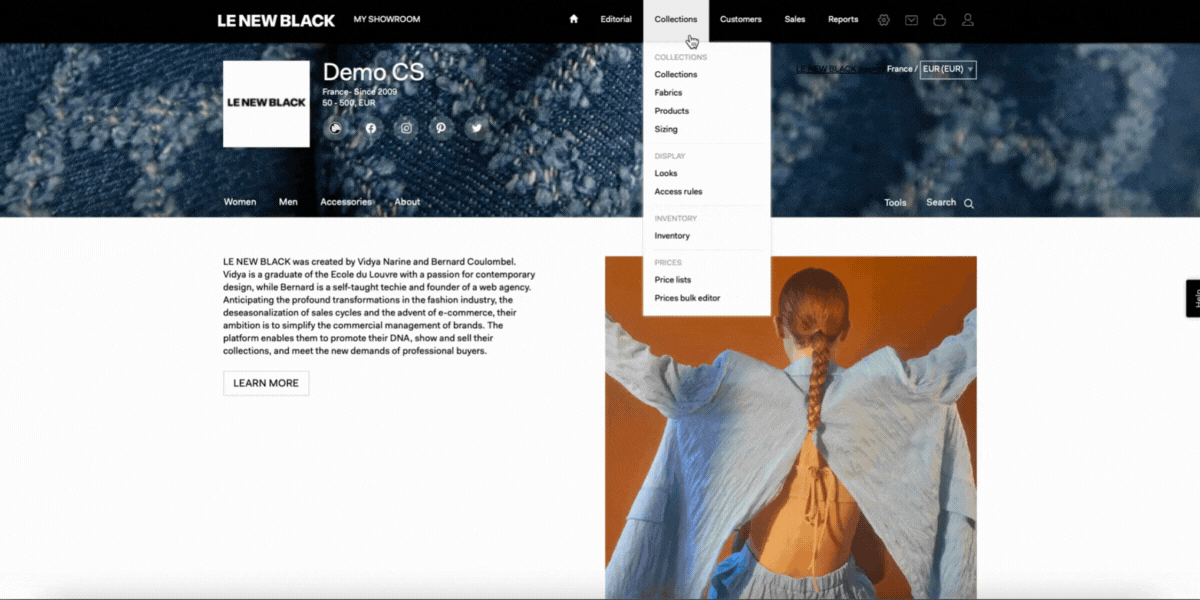The height and width of the screenshot is (600, 1200).
Task: Open the Customers menu
Action: coord(741,20)
